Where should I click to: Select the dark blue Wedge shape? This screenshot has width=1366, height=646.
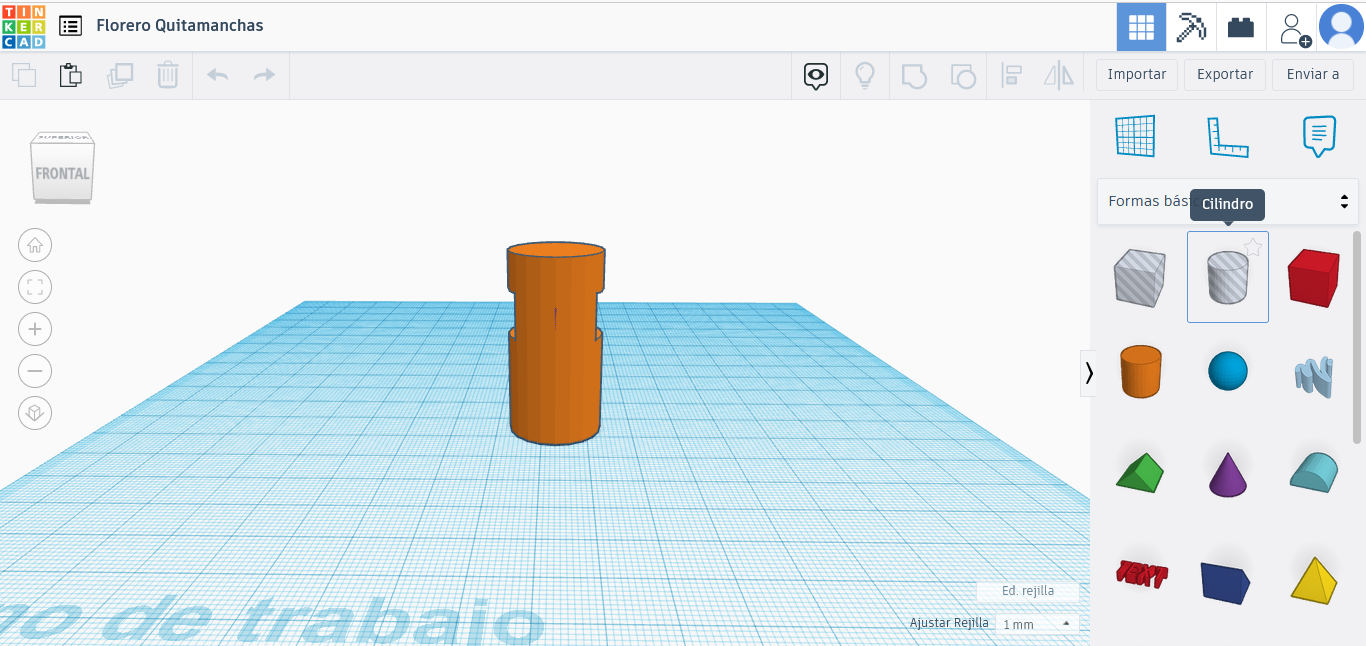pos(1226,582)
